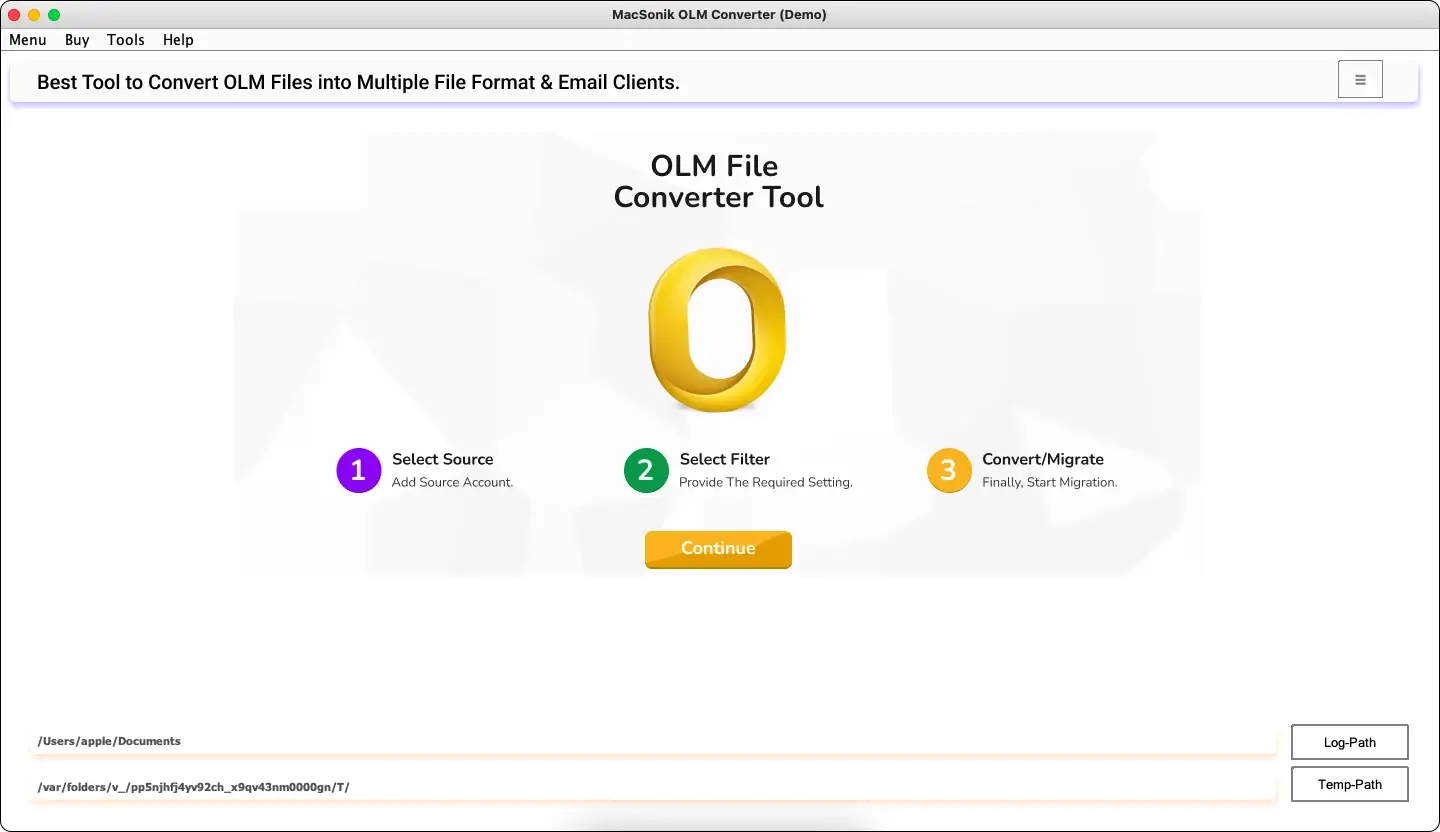Click the OLM File Converter Tool heading
Viewport: 1440px width, 832px height.
coord(718,181)
